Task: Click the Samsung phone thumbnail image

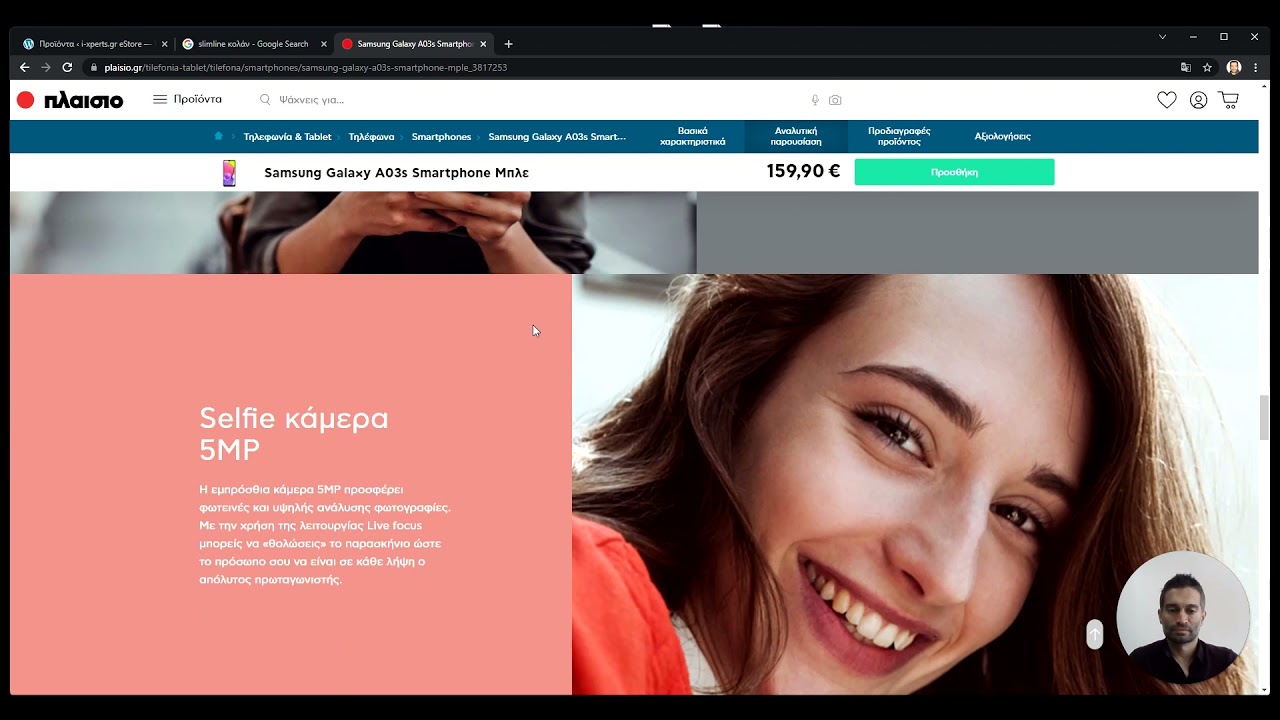Action: pos(229,173)
